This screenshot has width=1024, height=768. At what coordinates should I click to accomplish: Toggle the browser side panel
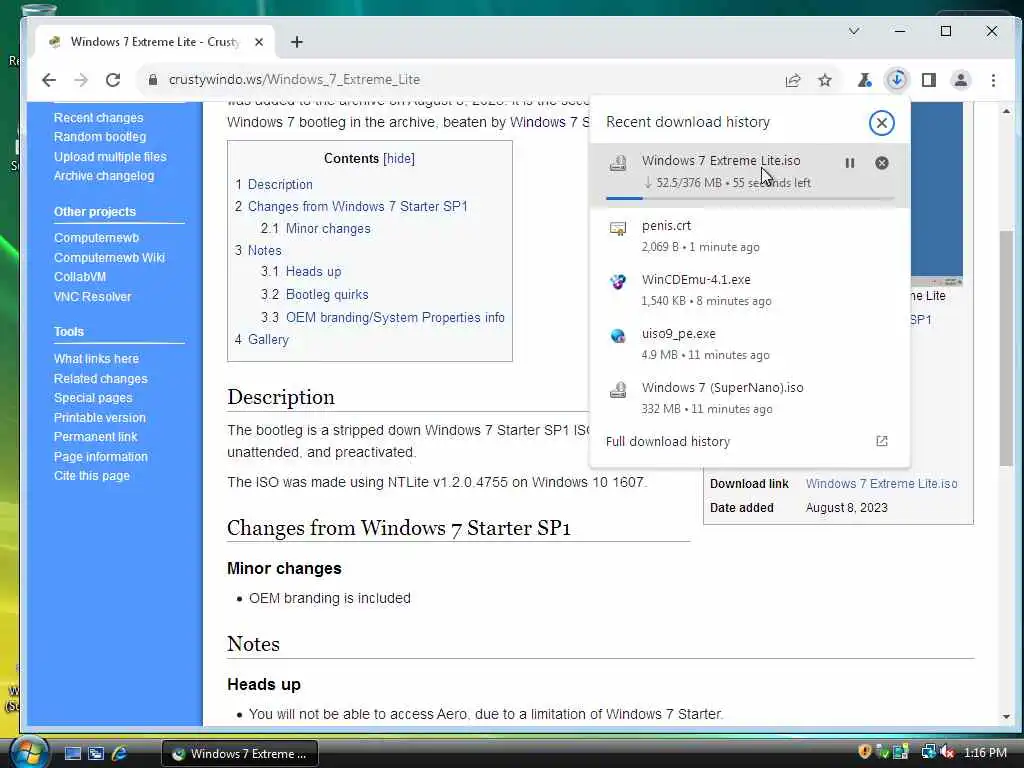tap(929, 80)
